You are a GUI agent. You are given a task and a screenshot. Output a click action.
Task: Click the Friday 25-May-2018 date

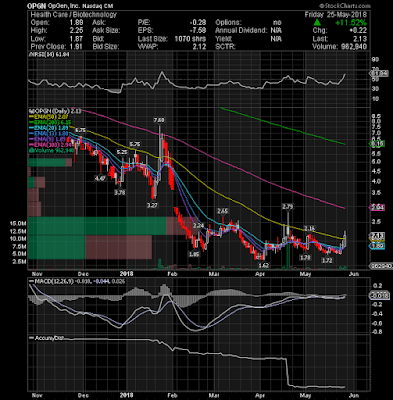pyautogui.click(x=336, y=15)
